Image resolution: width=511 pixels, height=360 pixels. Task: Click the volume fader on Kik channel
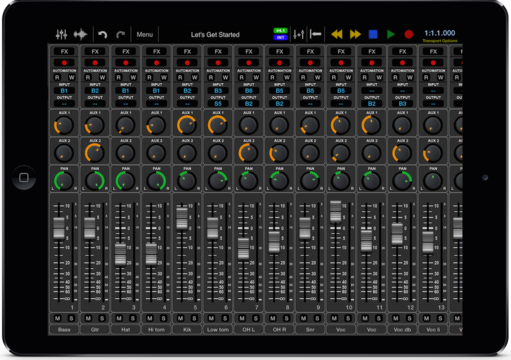pos(182,218)
